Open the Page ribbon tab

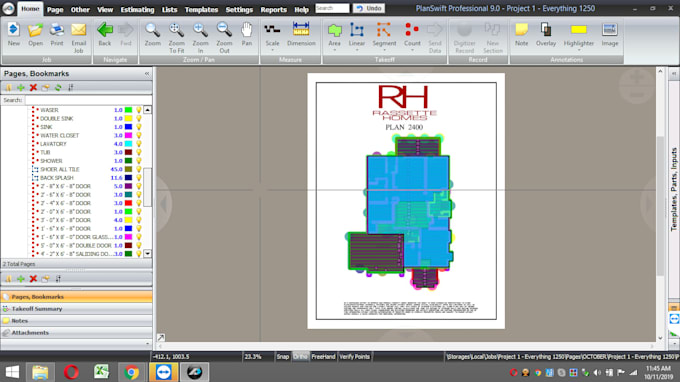(55, 10)
